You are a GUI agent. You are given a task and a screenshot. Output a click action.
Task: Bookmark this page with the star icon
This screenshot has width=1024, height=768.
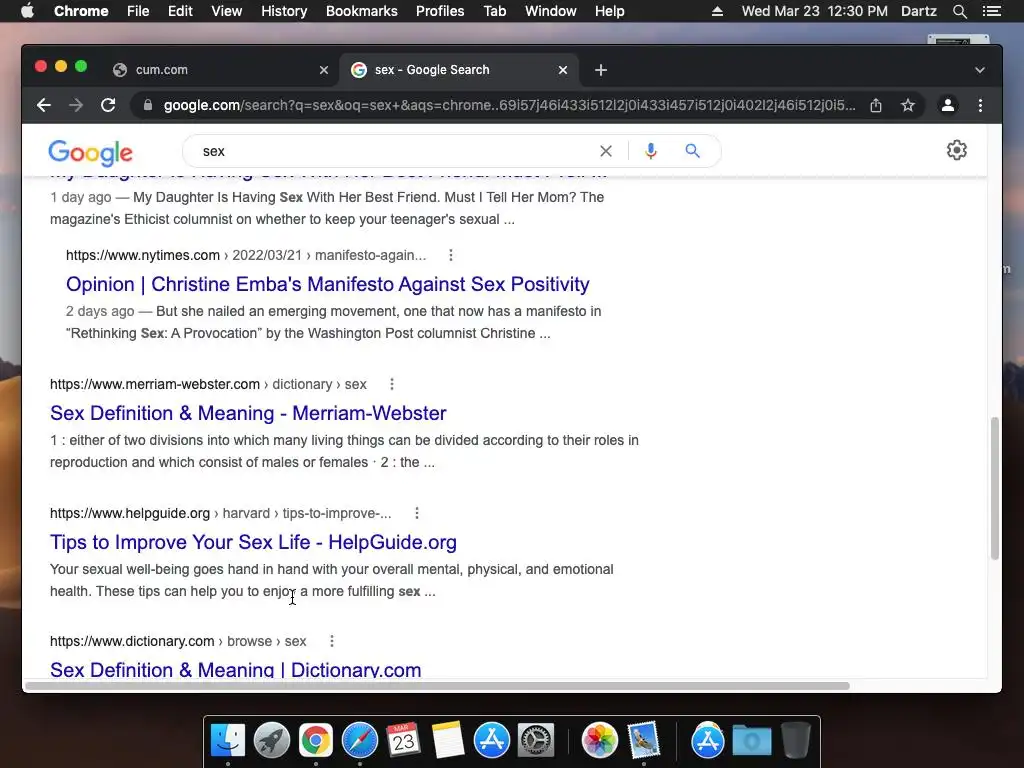tap(908, 105)
